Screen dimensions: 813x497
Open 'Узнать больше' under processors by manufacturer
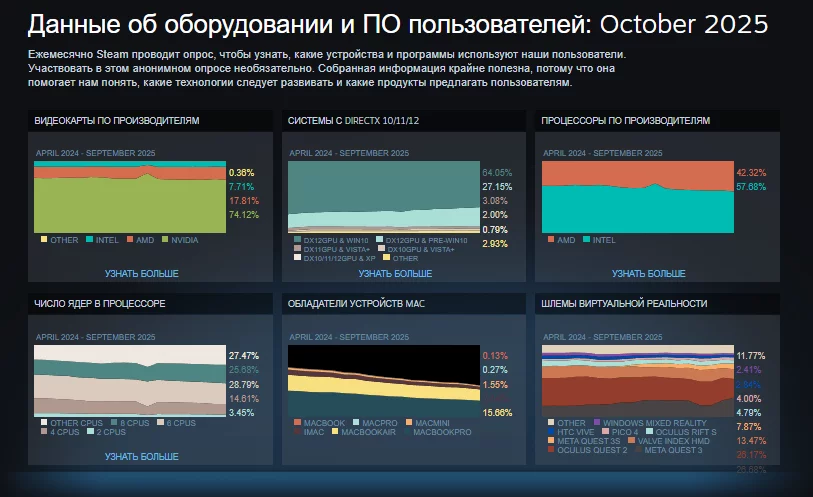pyautogui.click(x=649, y=273)
